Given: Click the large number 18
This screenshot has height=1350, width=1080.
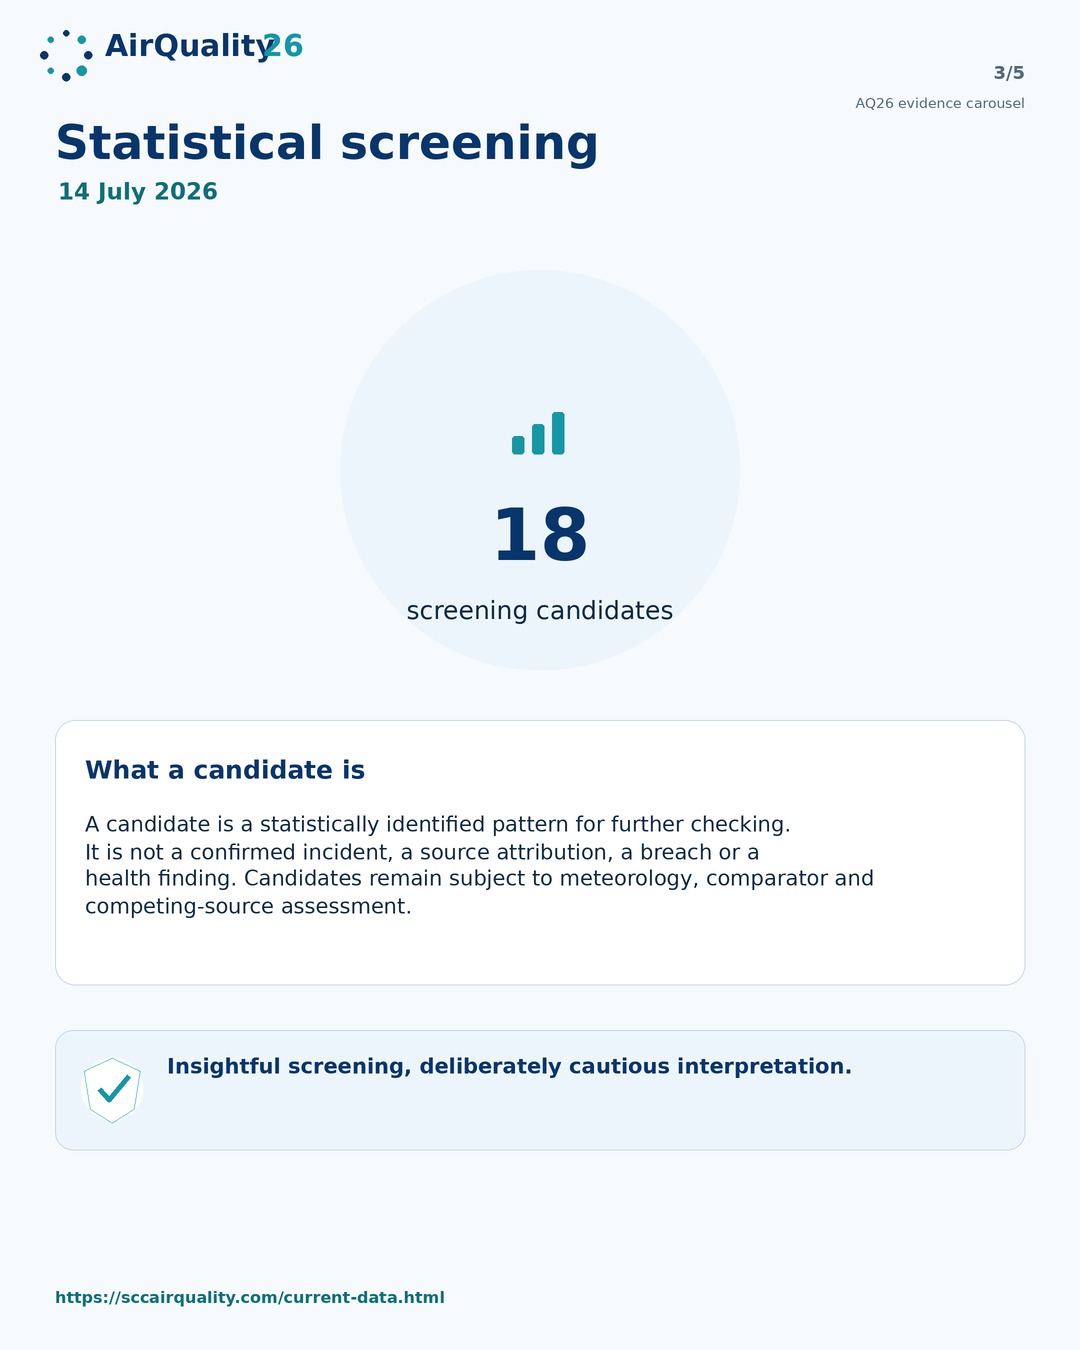Looking at the screenshot, I should click(x=540, y=536).
